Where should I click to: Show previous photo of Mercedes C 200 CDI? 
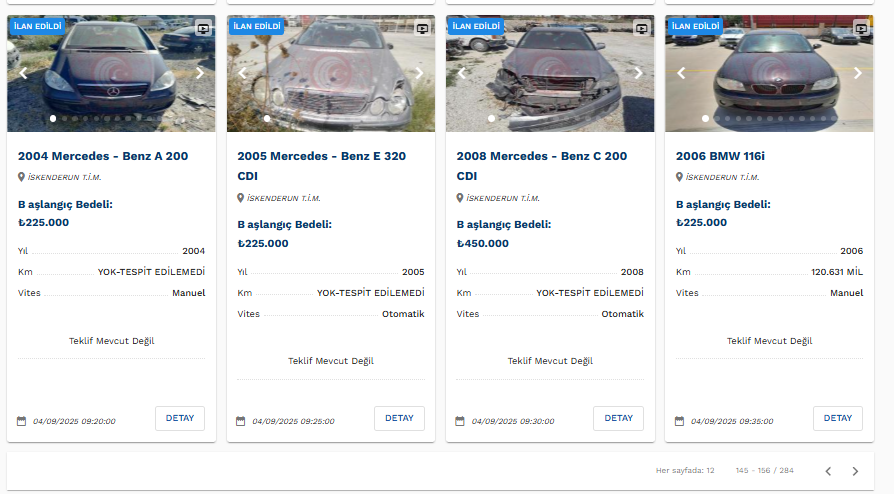(x=461, y=72)
